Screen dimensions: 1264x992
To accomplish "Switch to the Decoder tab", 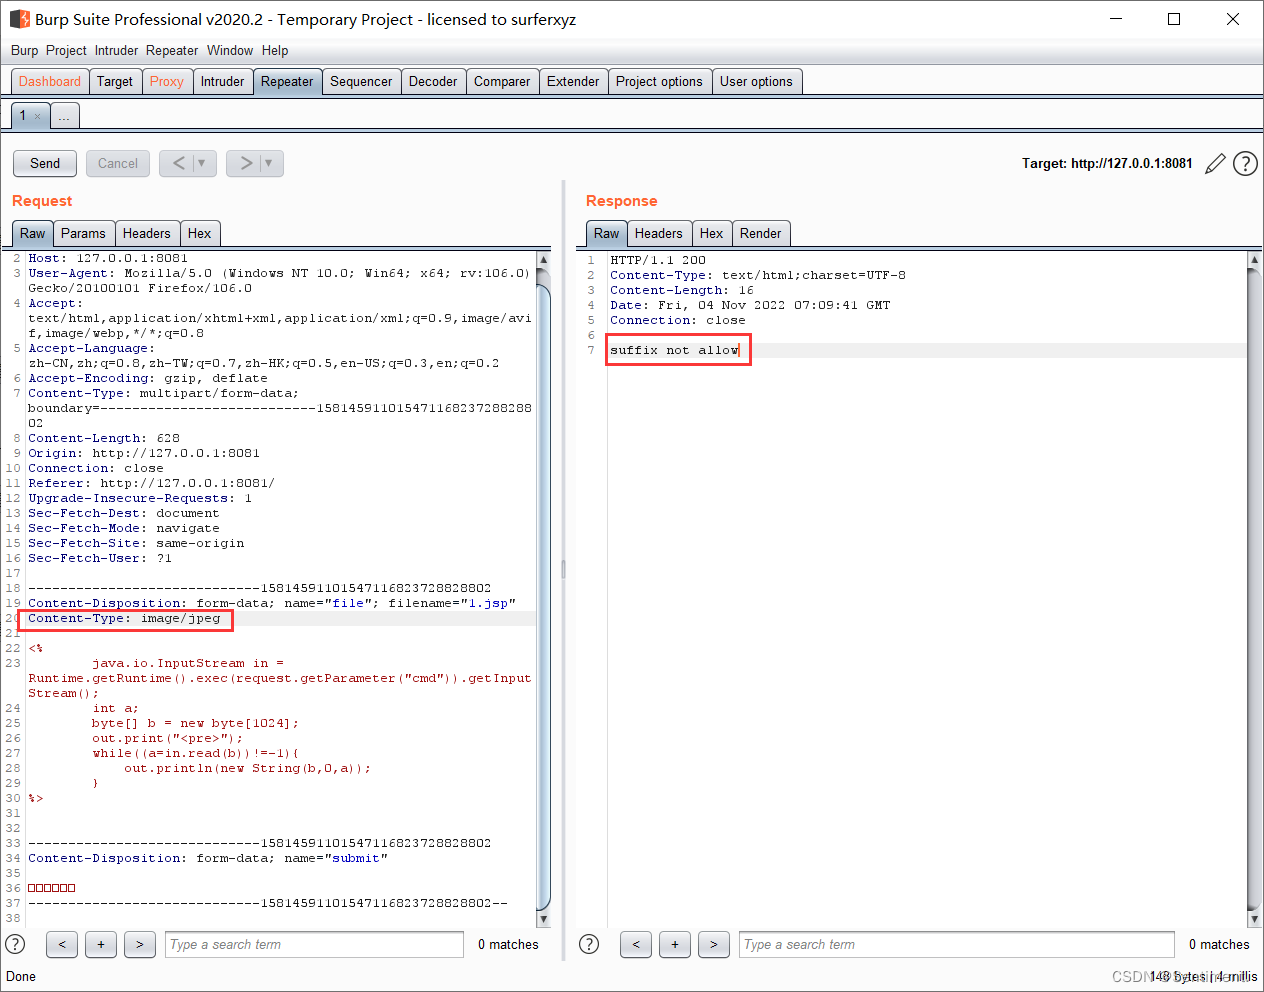I will 433,81.
